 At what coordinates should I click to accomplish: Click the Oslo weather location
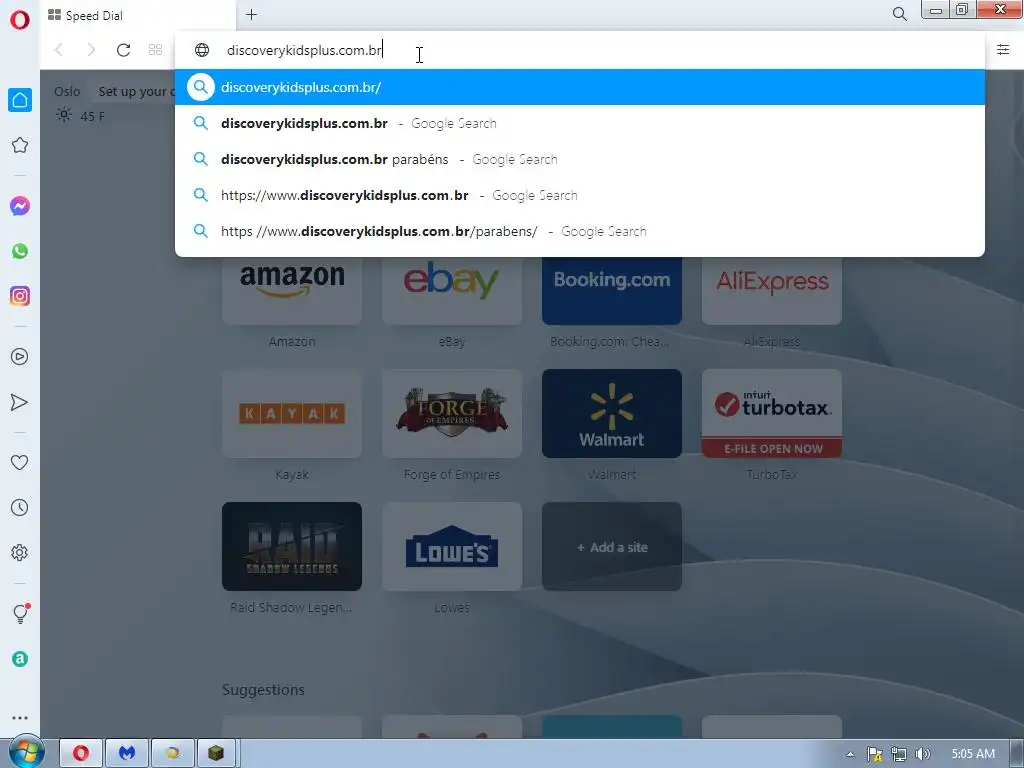click(x=67, y=91)
